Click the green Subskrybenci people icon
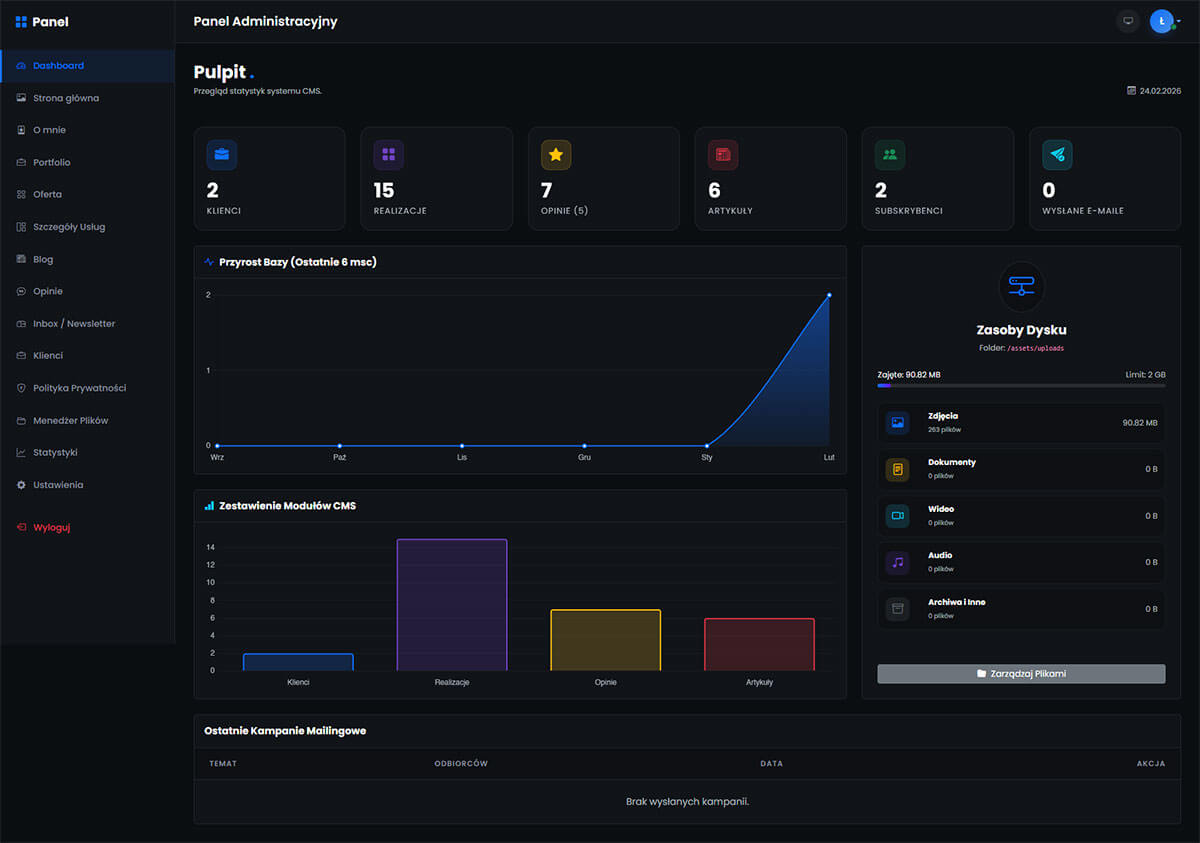Viewport: 1200px width, 843px height. pos(890,155)
